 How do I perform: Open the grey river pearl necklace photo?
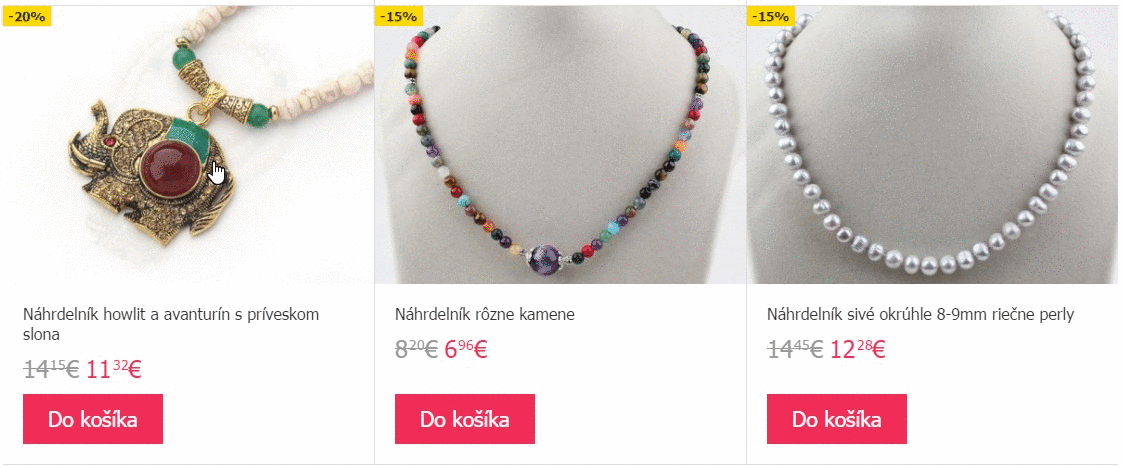tap(932, 145)
